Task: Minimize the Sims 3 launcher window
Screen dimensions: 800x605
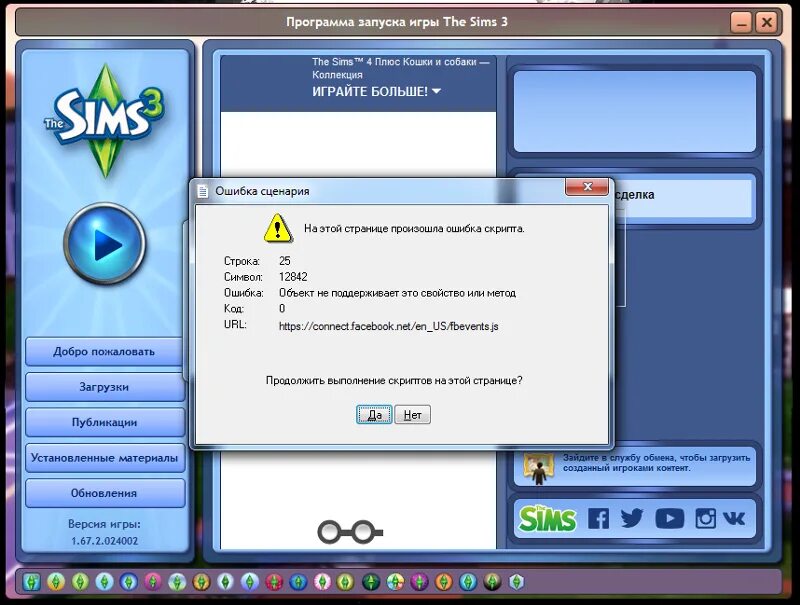Action: pos(741,22)
